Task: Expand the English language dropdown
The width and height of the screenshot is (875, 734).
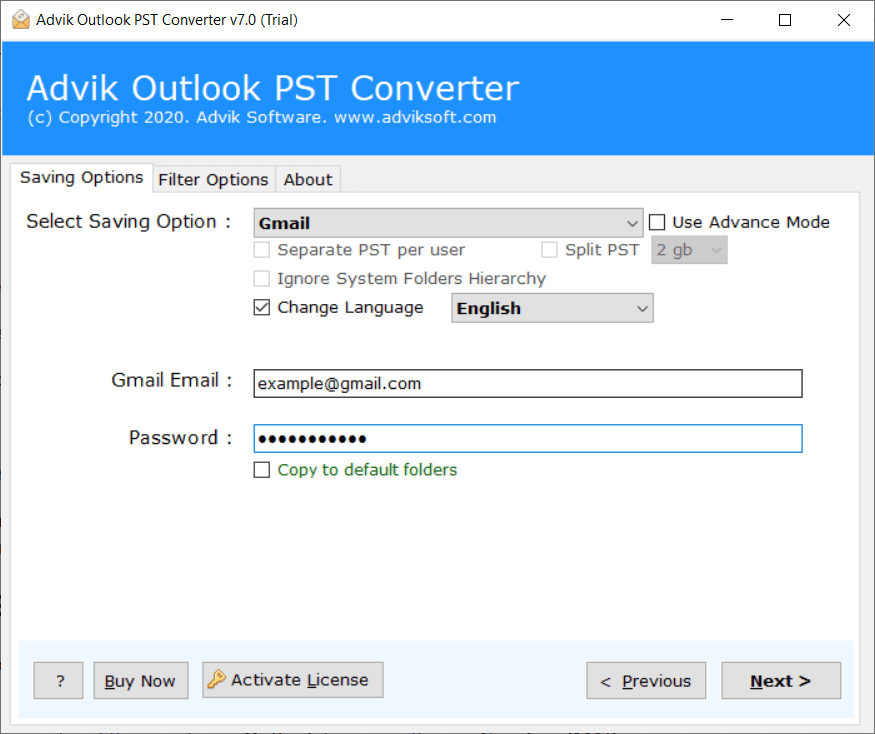Action: [552, 308]
